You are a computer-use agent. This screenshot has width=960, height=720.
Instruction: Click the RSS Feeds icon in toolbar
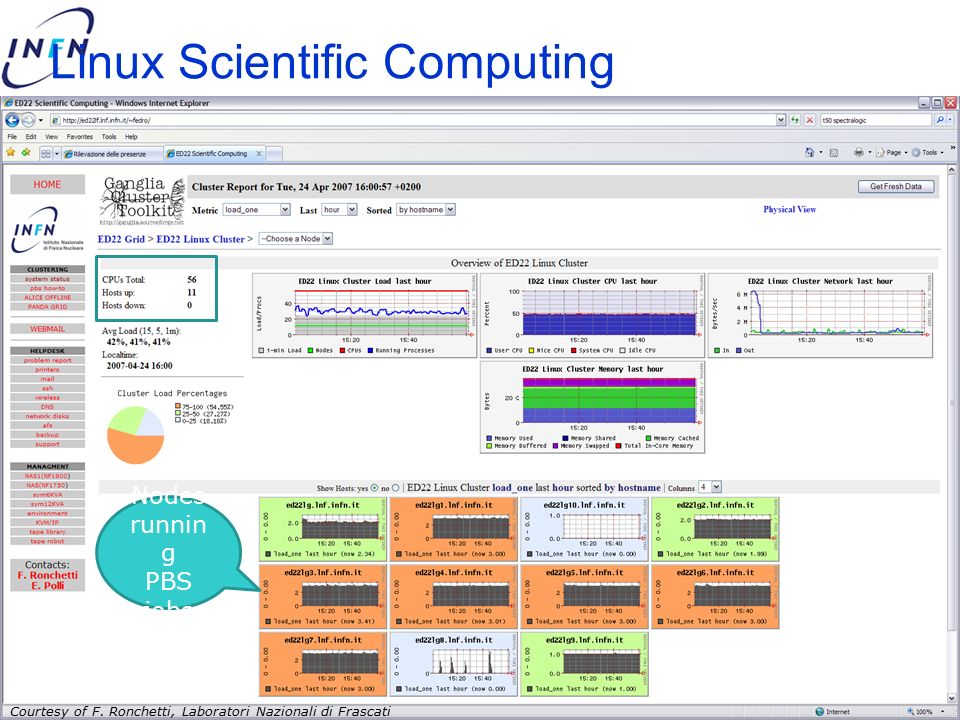(833, 152)
